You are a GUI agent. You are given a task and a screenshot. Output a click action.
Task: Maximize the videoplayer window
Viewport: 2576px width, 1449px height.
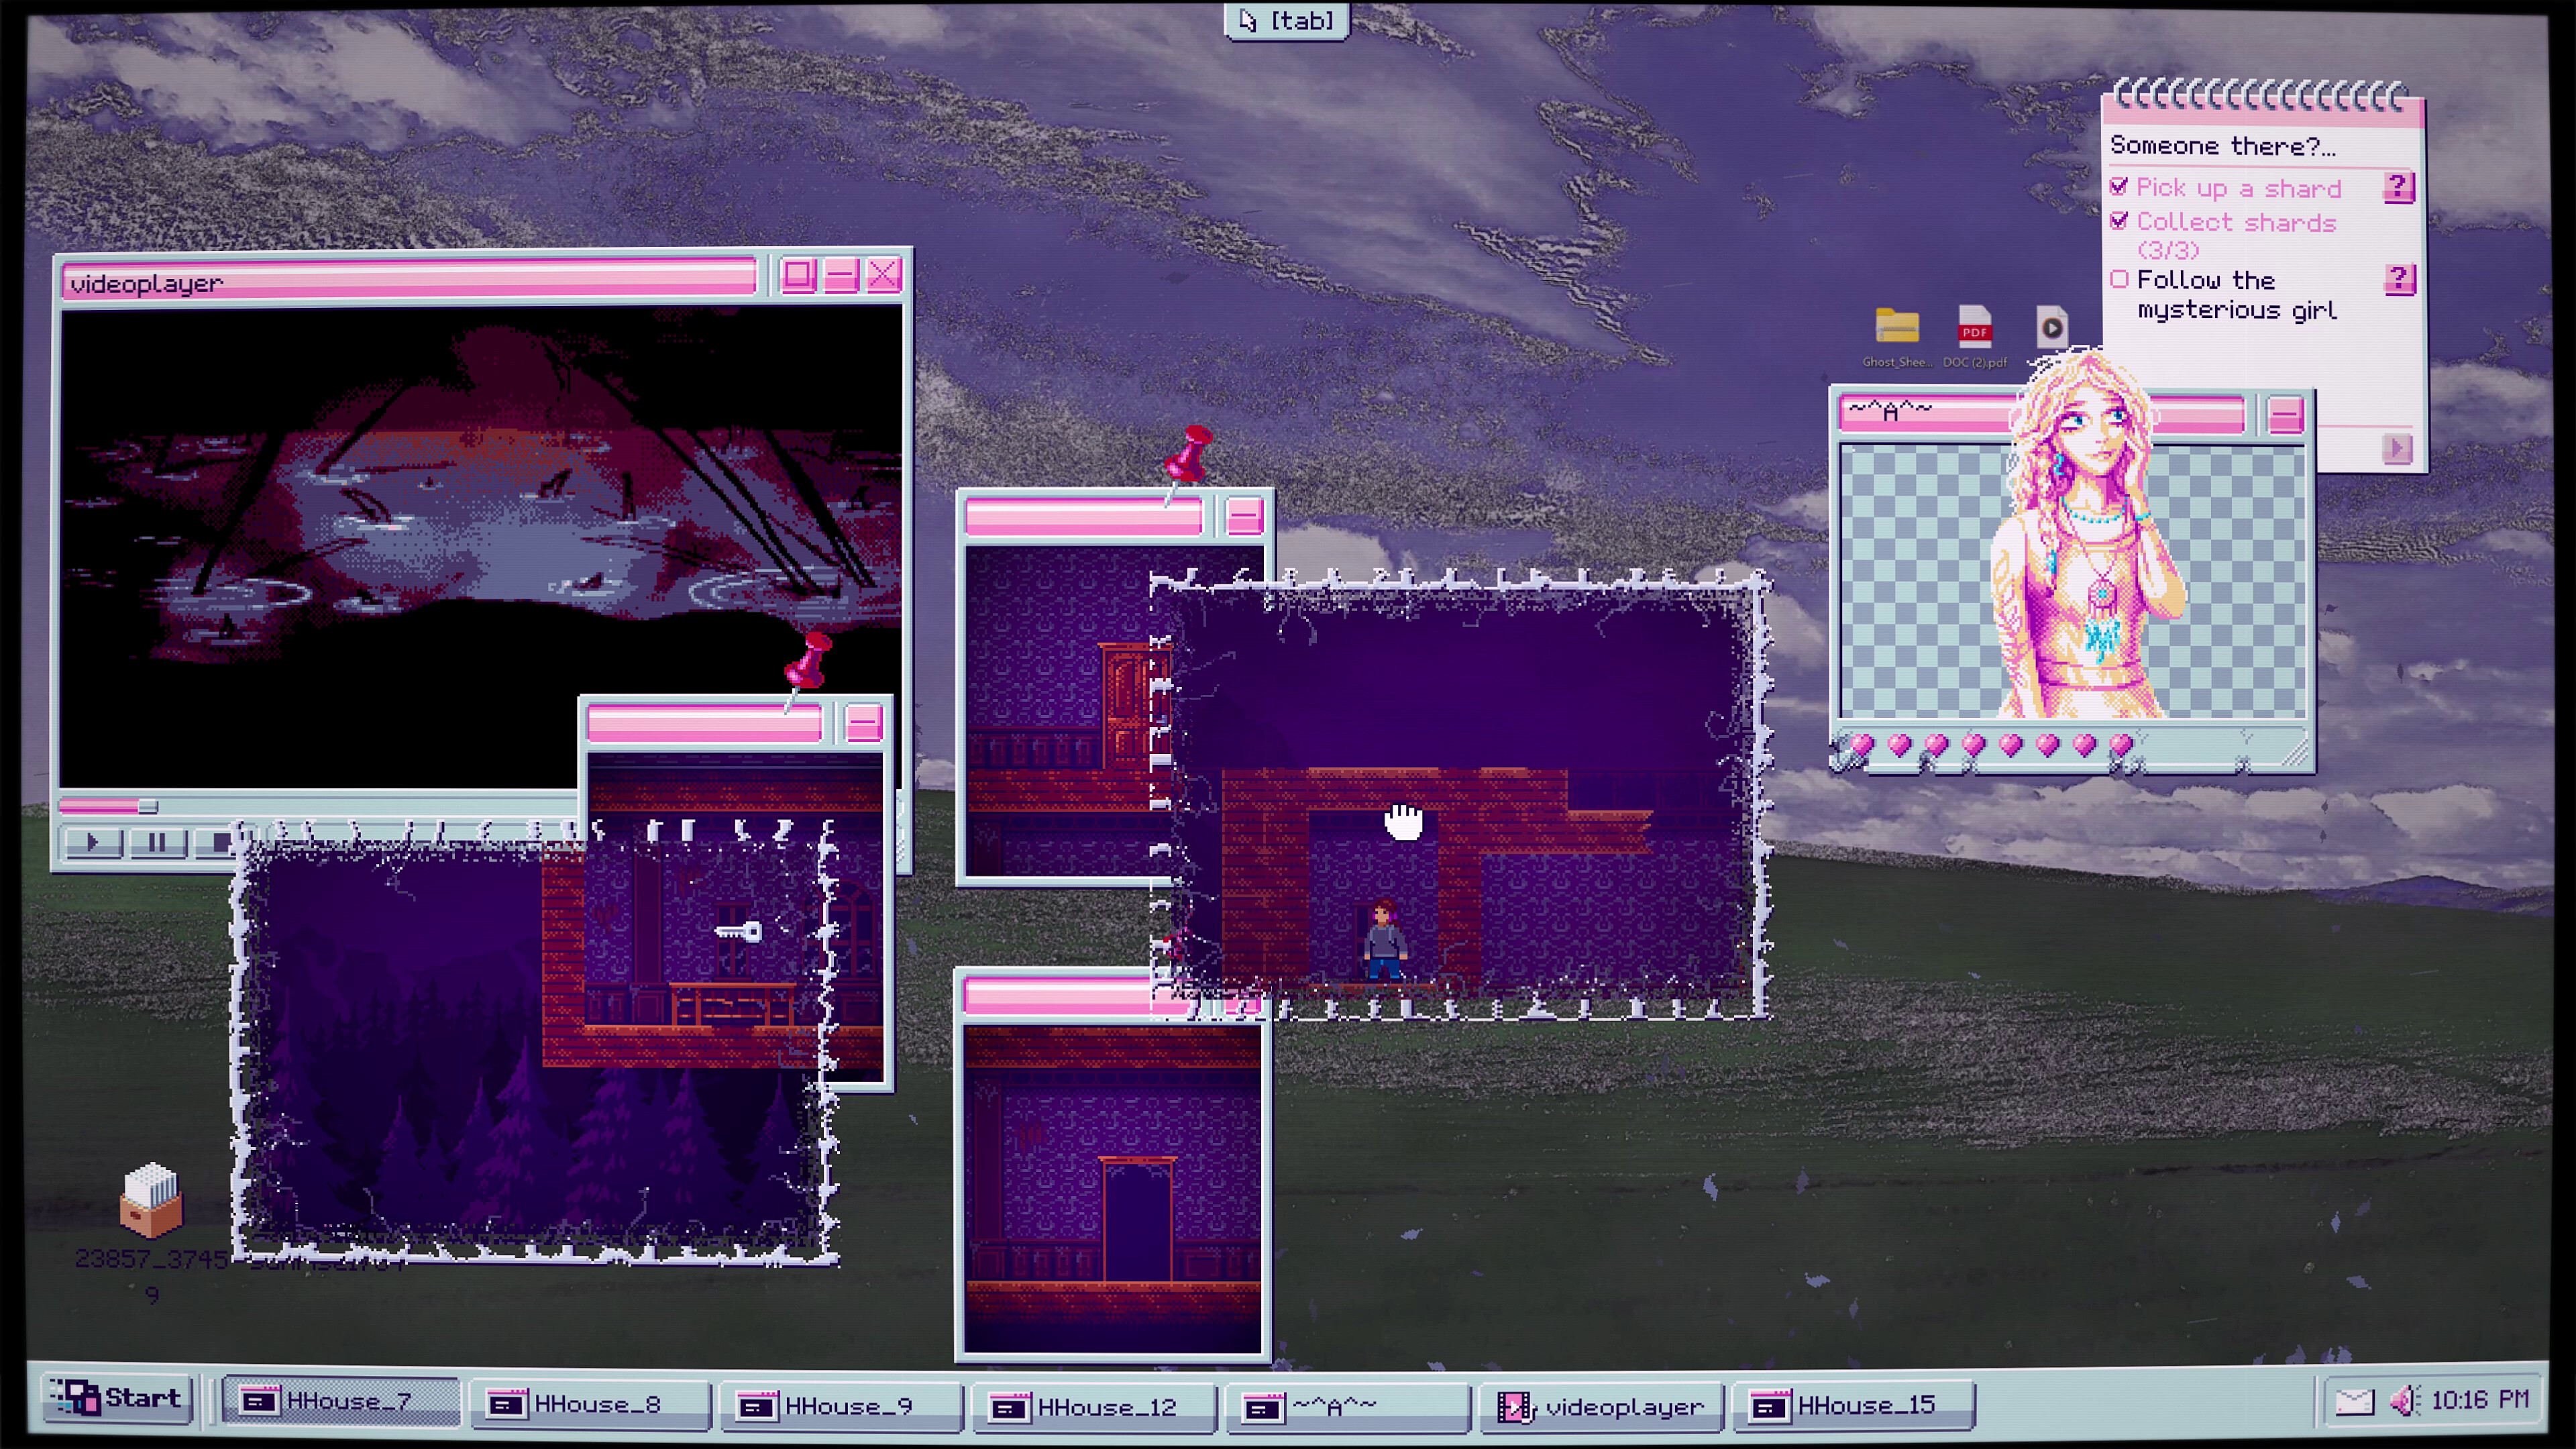[x=798, y=274]
